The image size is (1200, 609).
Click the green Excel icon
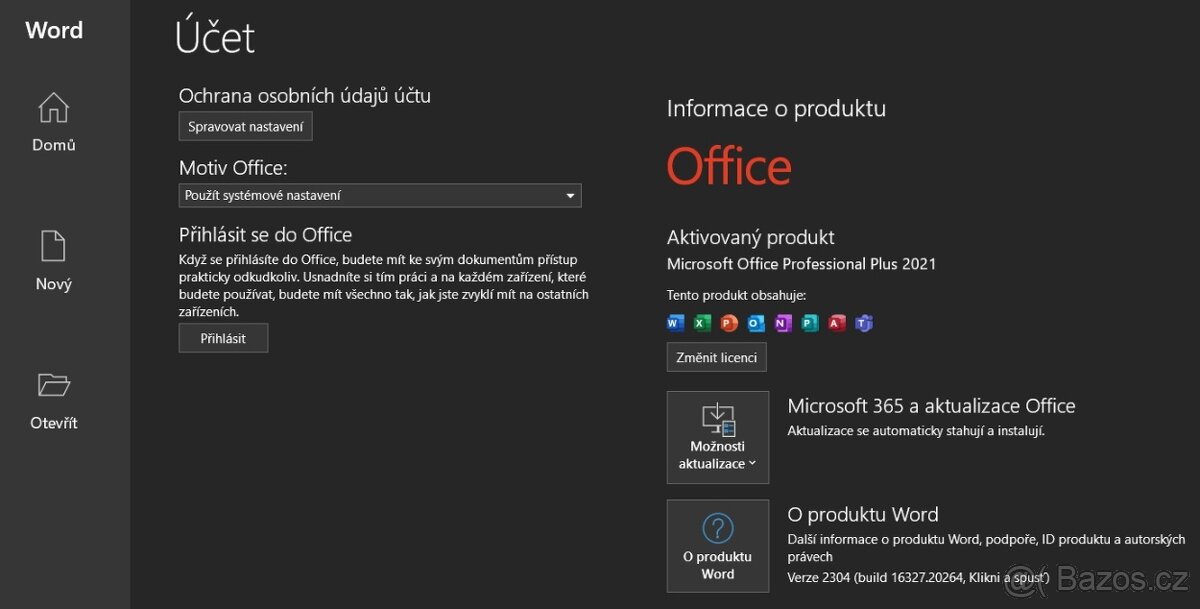(702, 322)
